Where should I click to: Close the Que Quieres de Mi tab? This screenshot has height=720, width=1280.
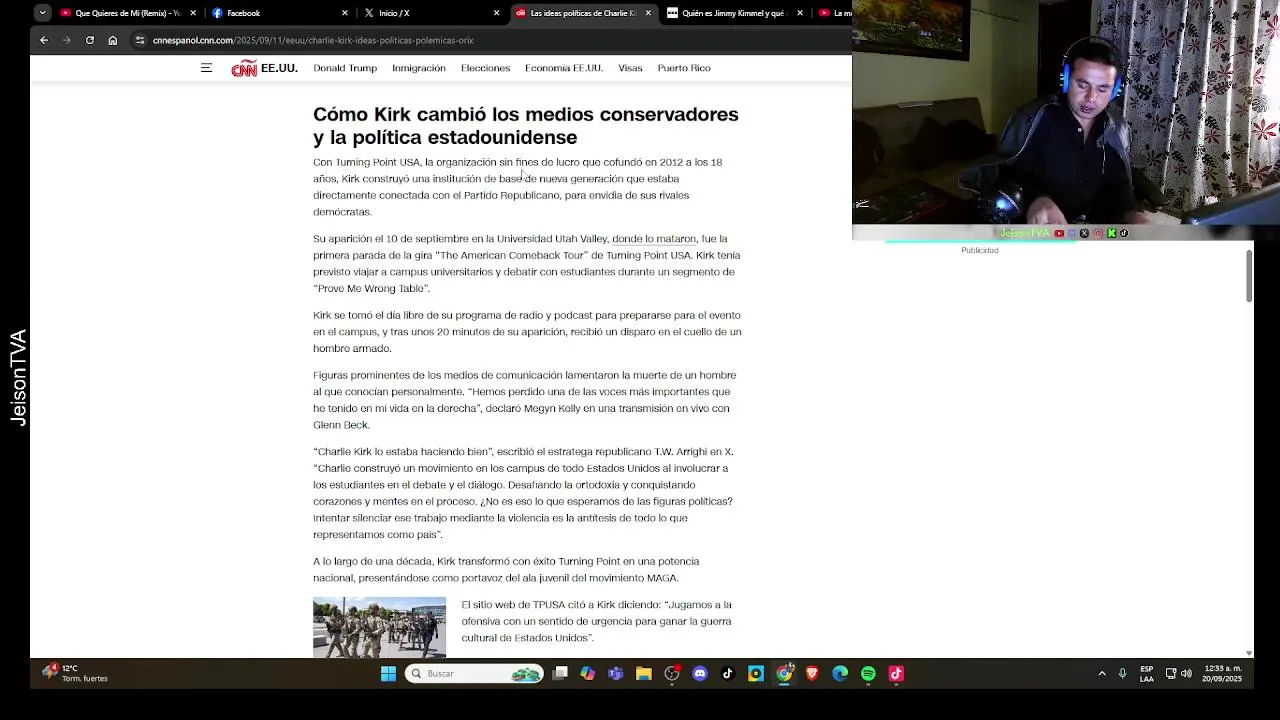193,13
